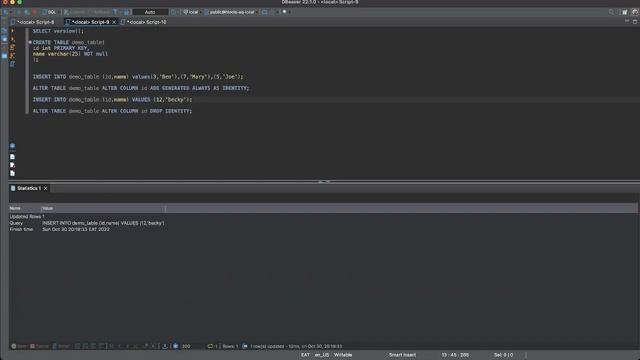The image size is (640, 360).
Task: Click the SELECT version() line in editor
Action: pyautogui.click(x=58, y=31)
